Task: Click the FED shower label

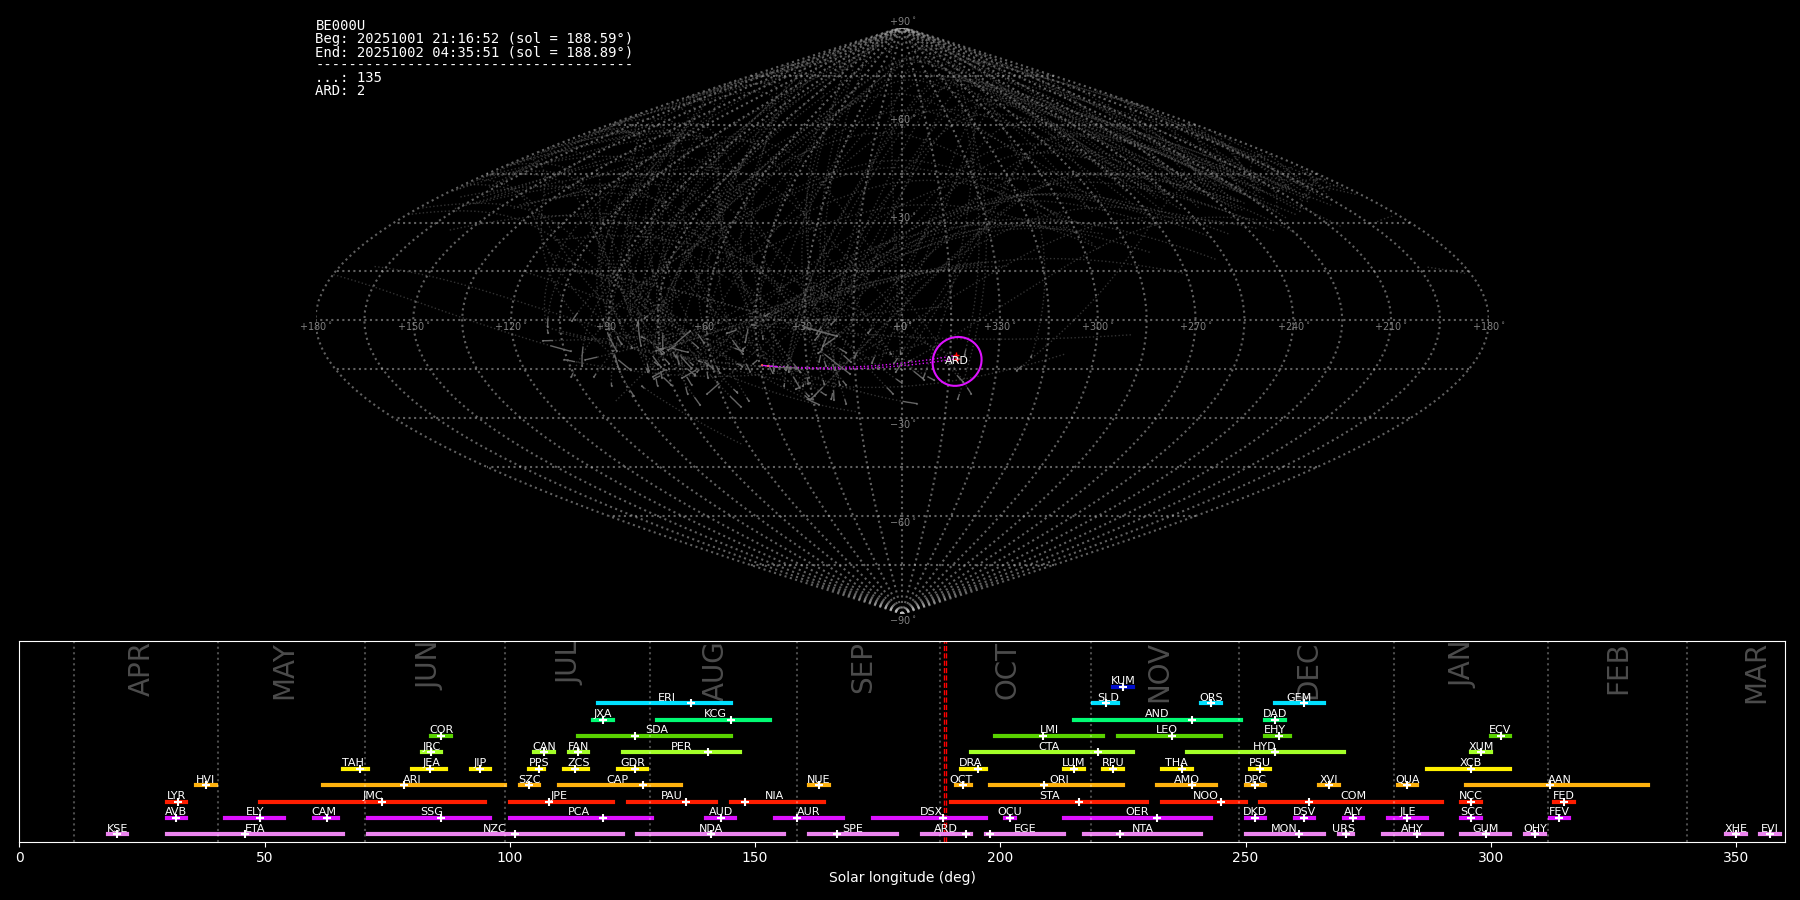Action: click(x=1563, y=796)
